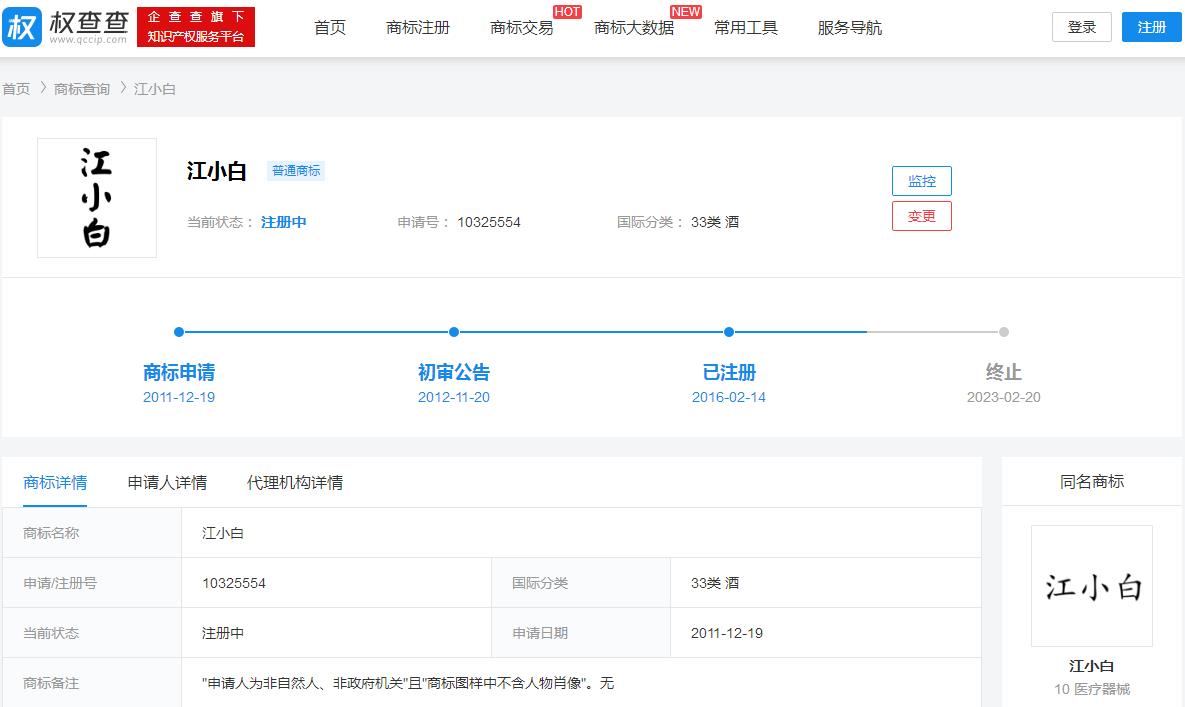Screen dimensions: 1185x707
Task: Click the 权查查 logo icon
Action: click(x=20, y=26)
